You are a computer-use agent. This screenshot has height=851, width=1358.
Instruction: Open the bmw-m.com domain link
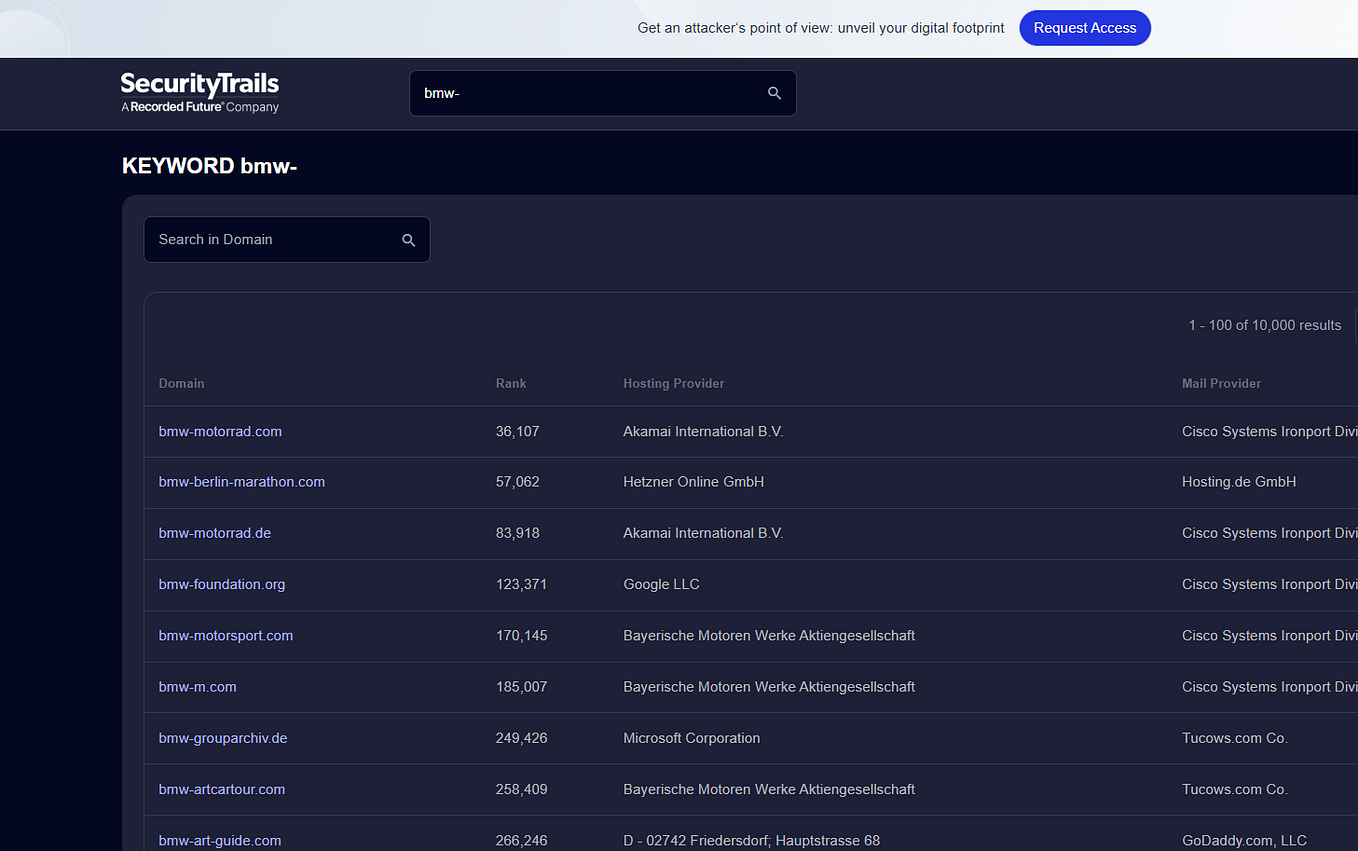click(x=197, y=687)
